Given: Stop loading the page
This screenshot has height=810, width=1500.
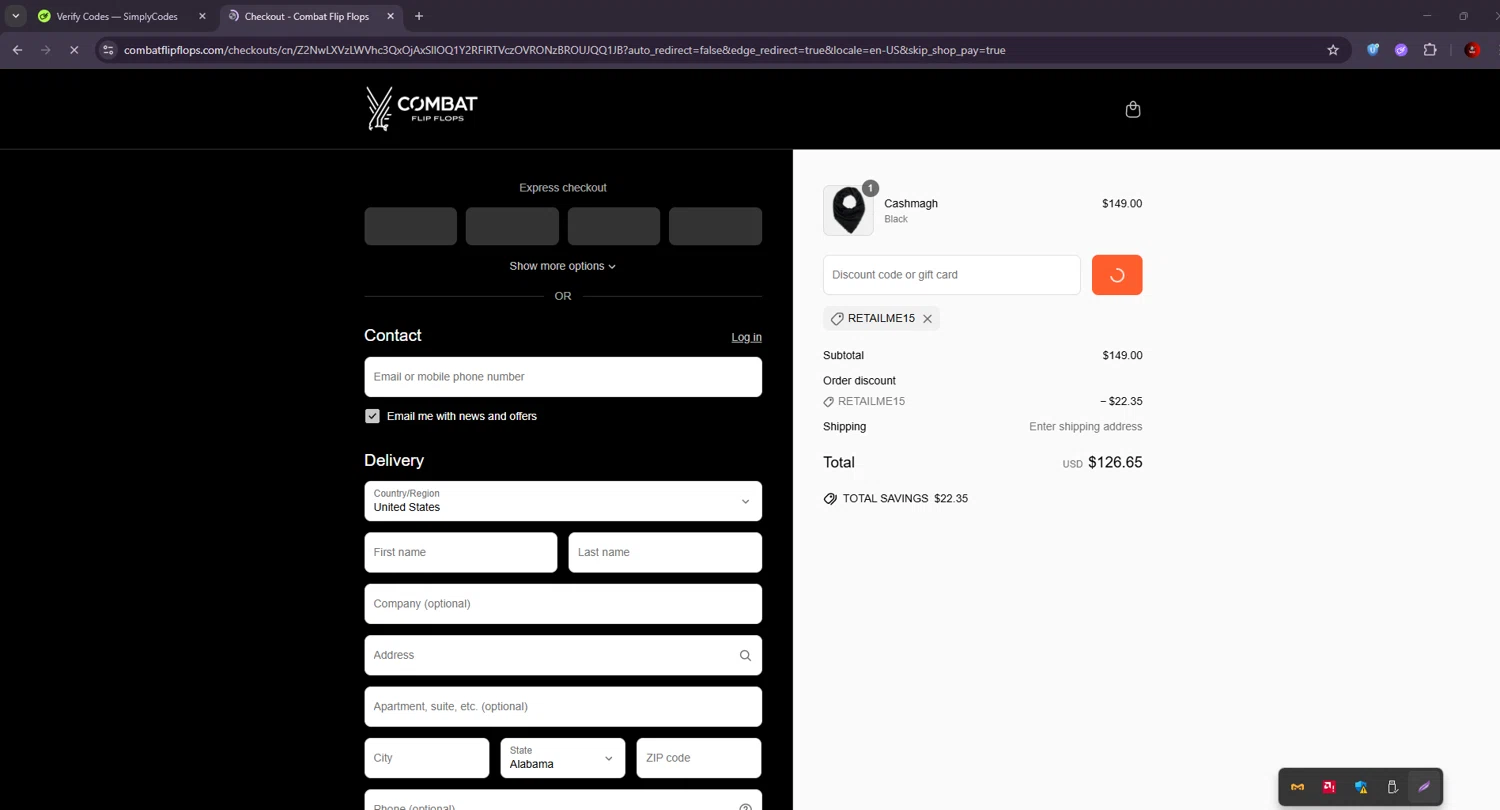Looking at the screenshot, I should [74, 50].
